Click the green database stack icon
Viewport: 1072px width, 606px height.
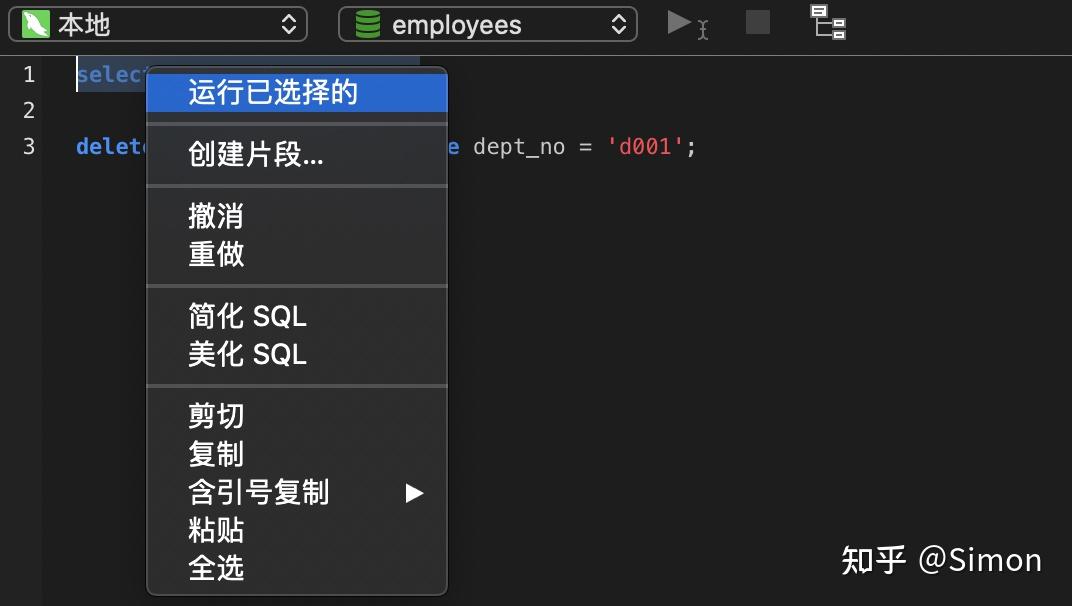pos(368,24)
